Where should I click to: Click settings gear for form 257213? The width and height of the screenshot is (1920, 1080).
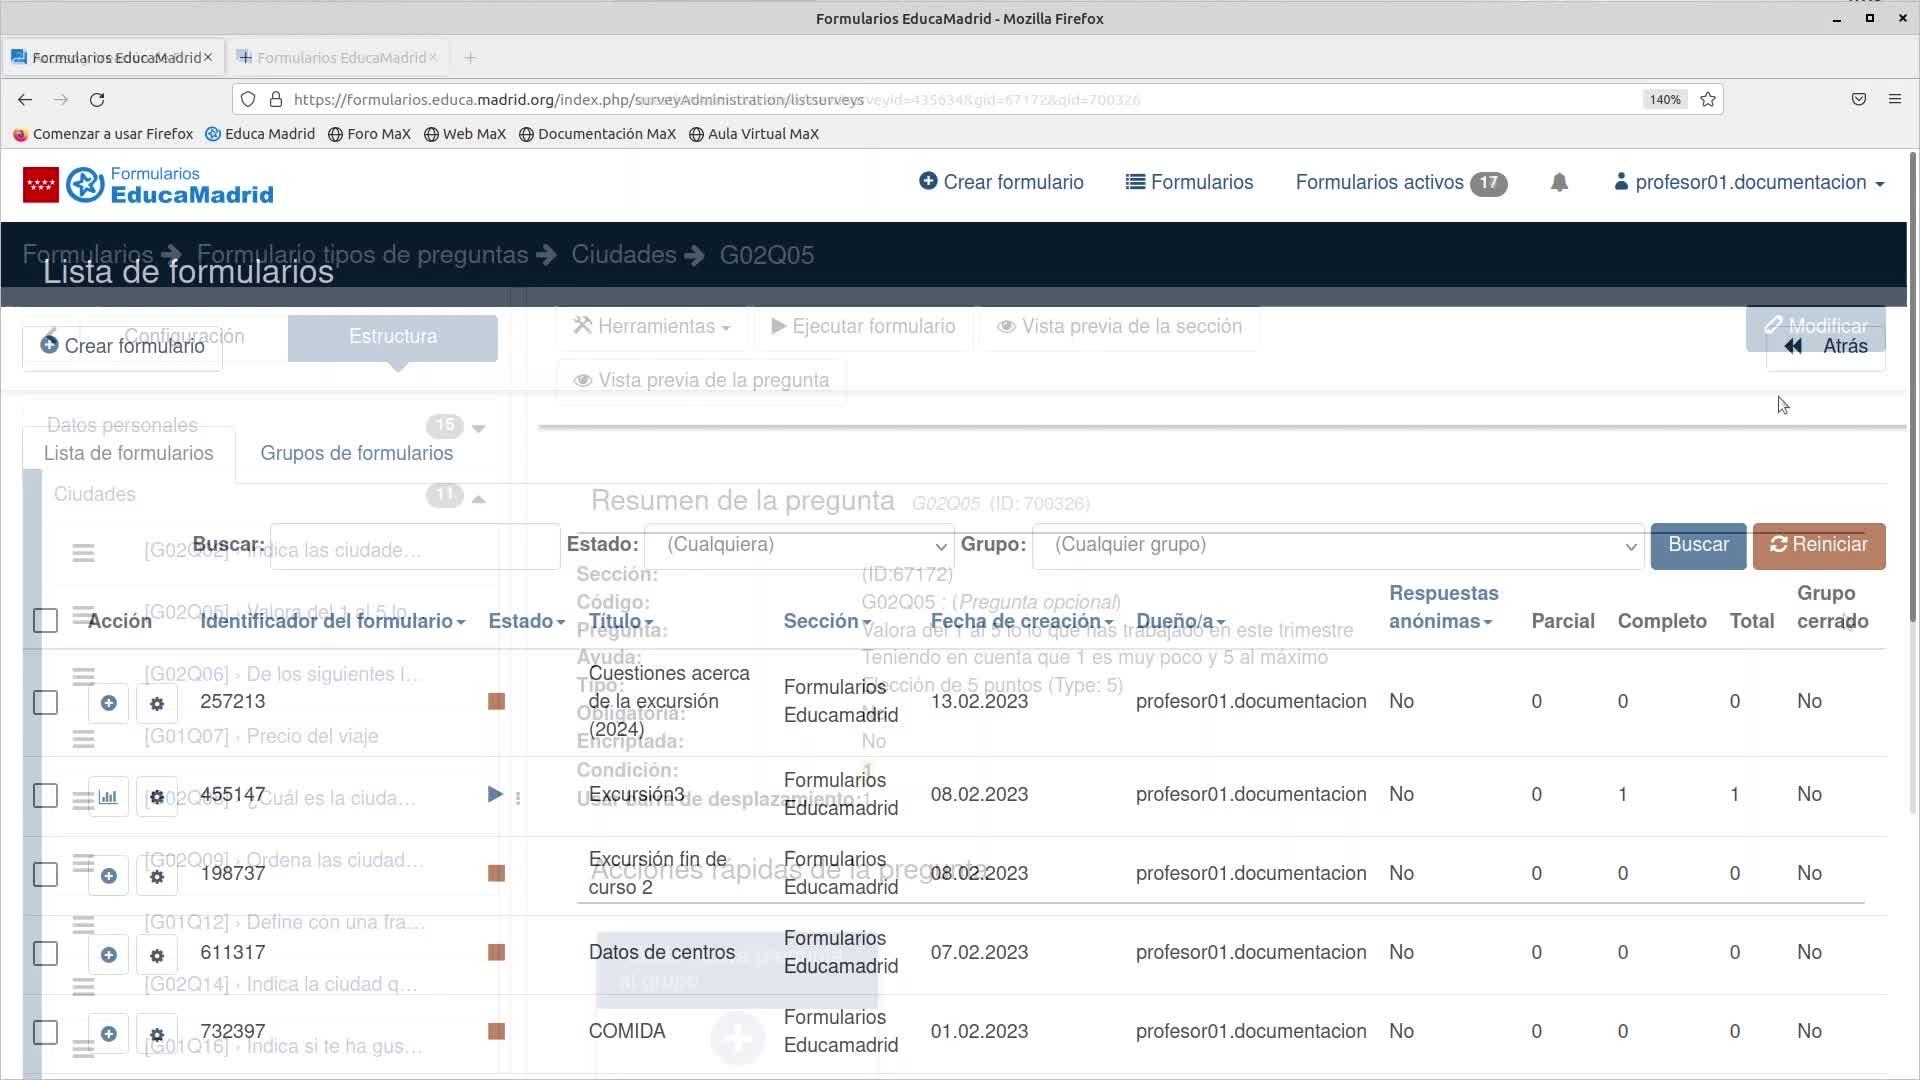157,704
